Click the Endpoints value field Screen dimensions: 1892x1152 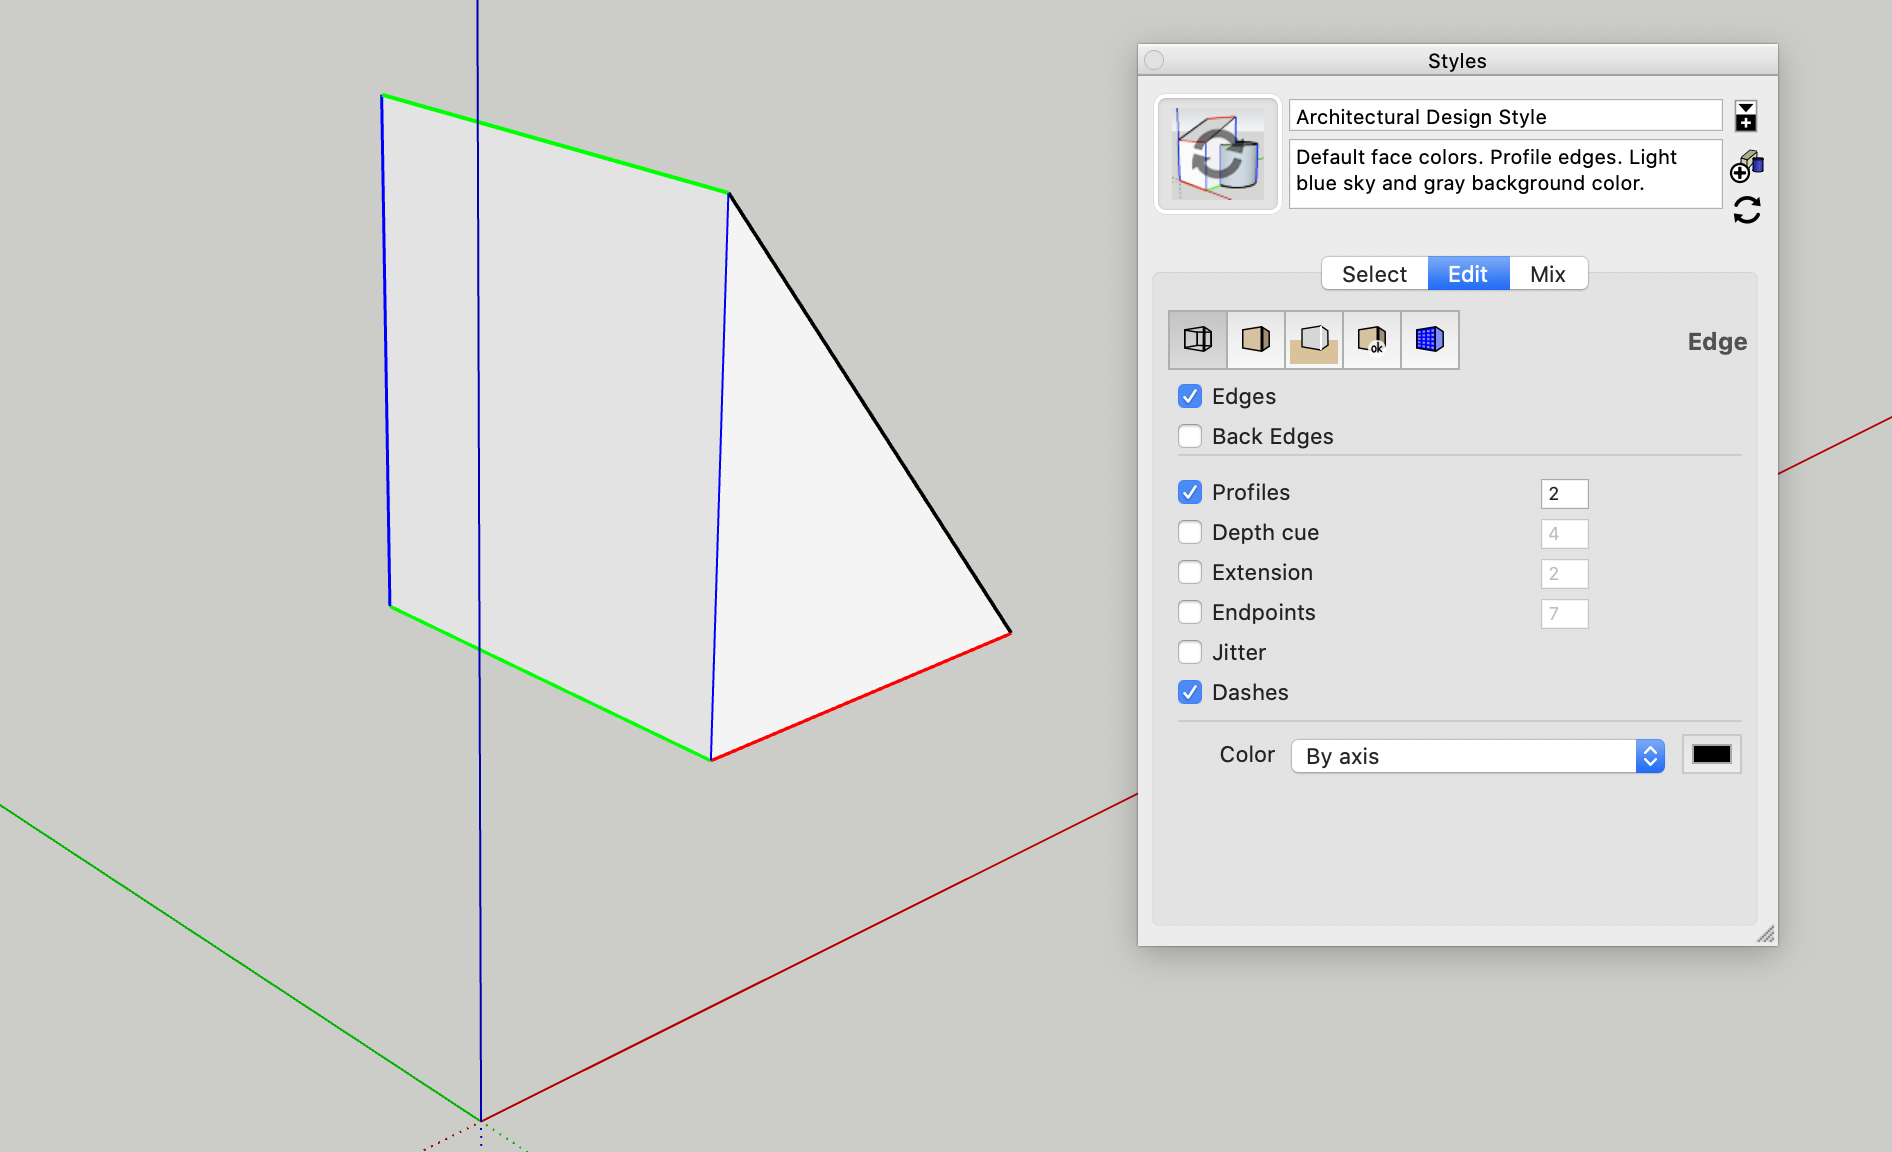(x=1564, y=613)
